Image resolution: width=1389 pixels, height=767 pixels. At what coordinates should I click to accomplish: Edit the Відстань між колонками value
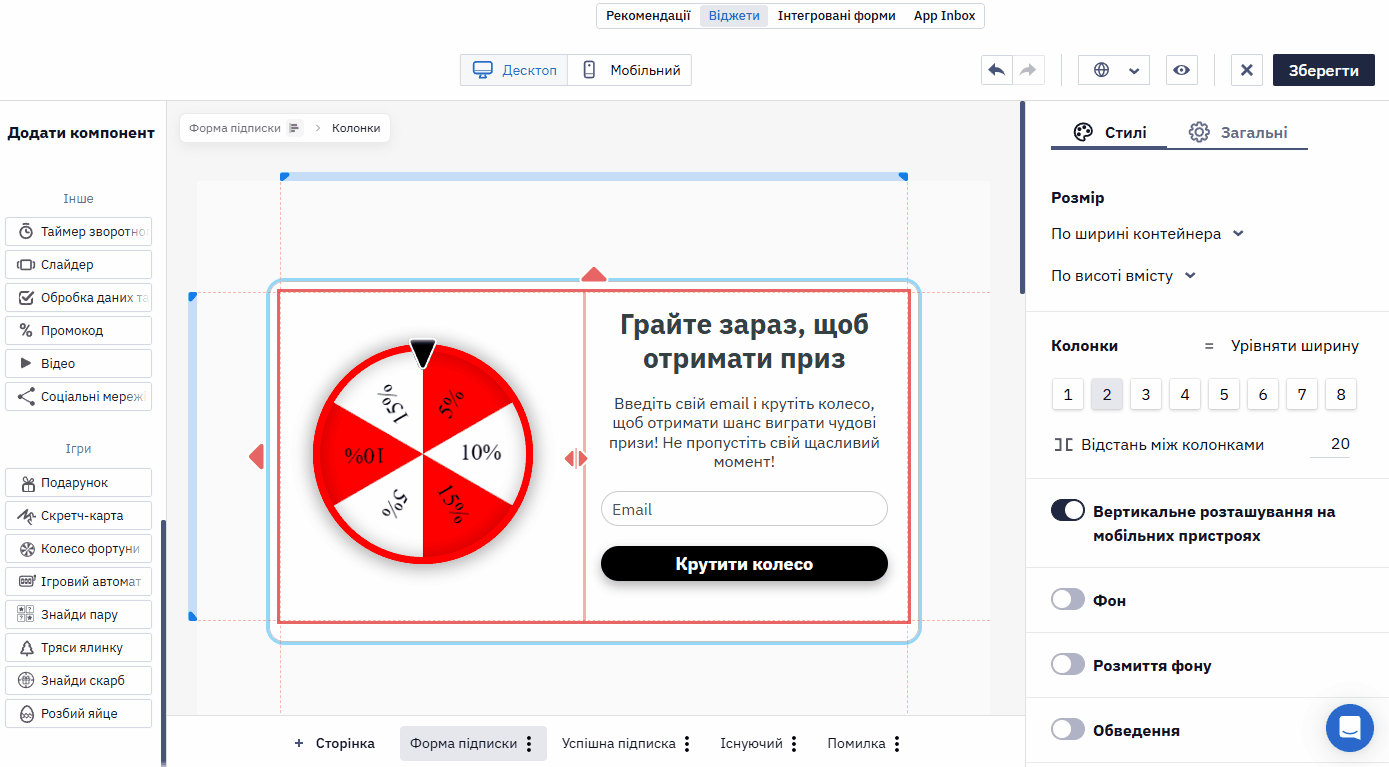[1330, 444]
